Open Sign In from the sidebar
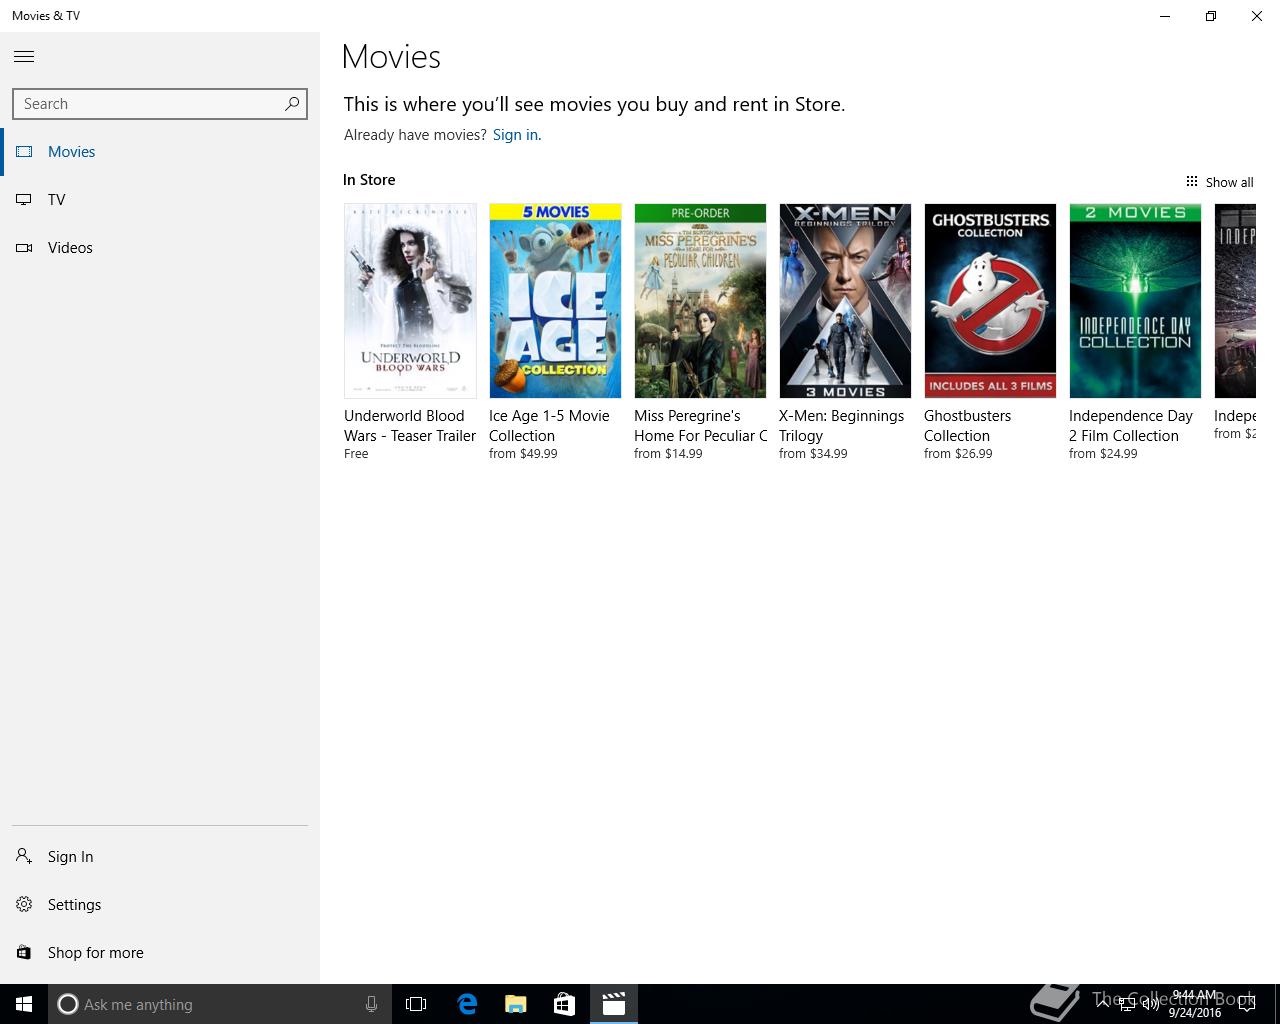 (160, 857)
